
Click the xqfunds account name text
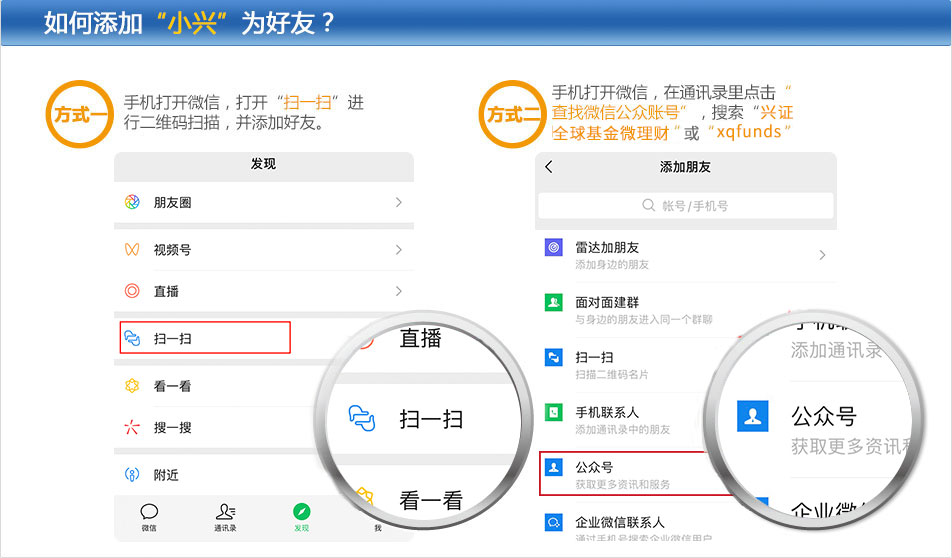pos(749,132)
